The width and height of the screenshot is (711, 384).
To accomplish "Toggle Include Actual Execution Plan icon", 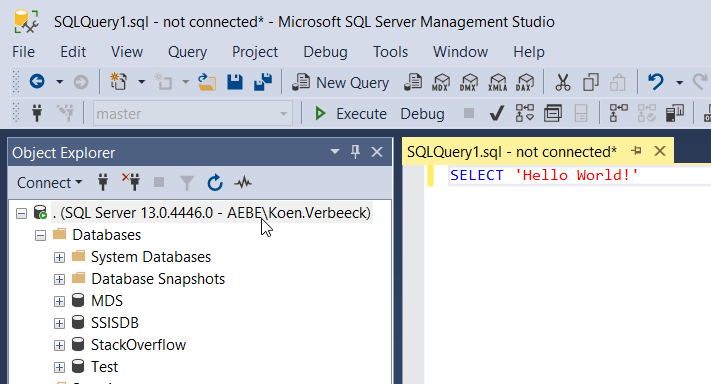I will pyautogui.click(x=618, y=113).
